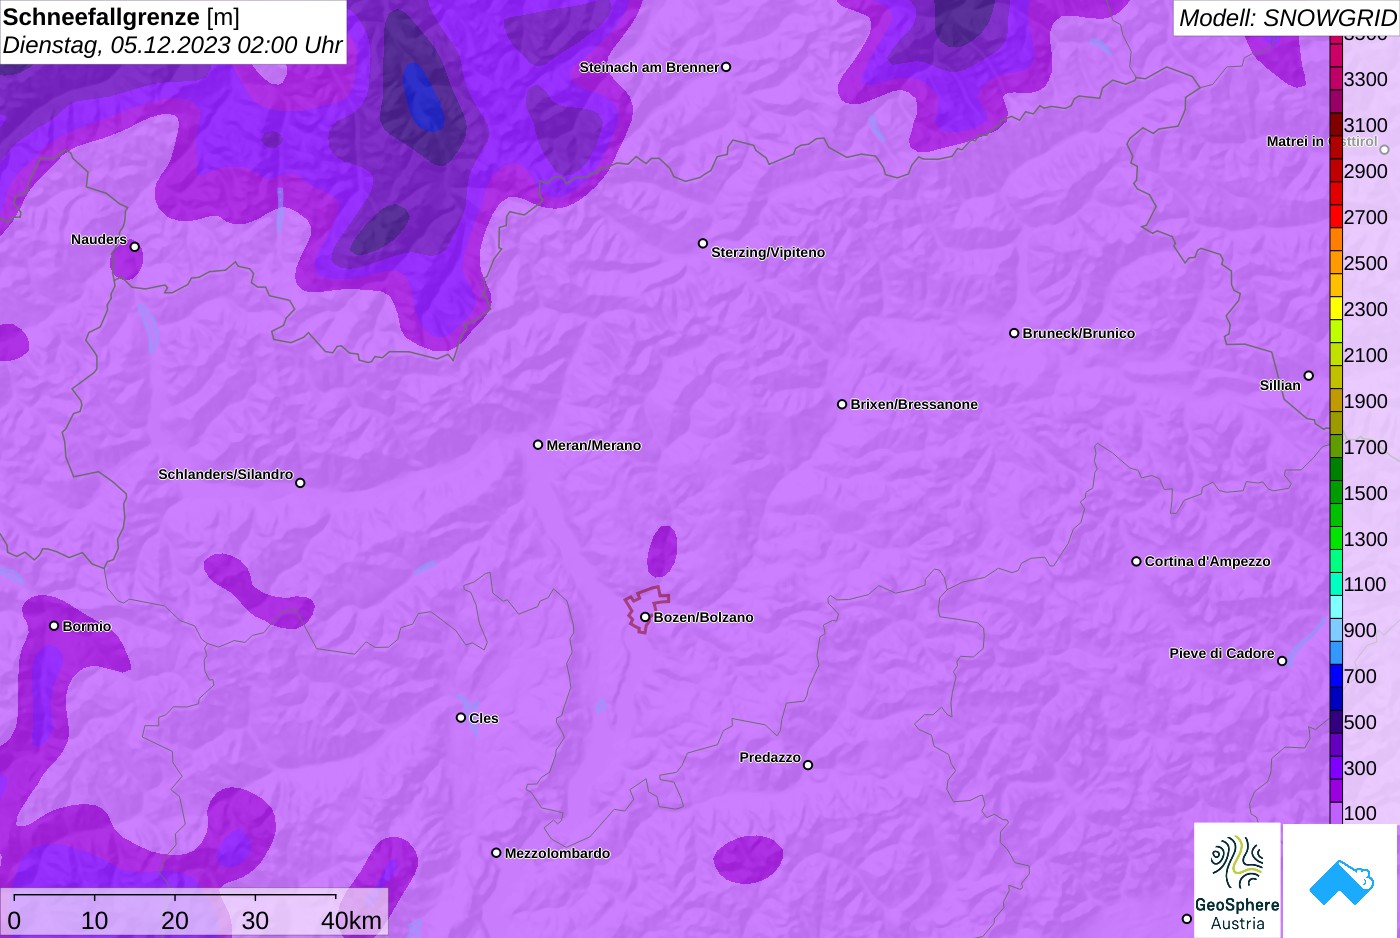Click the legend value 1700
The height and width of the screenshot is (938, 1400).
point(1365,447)
